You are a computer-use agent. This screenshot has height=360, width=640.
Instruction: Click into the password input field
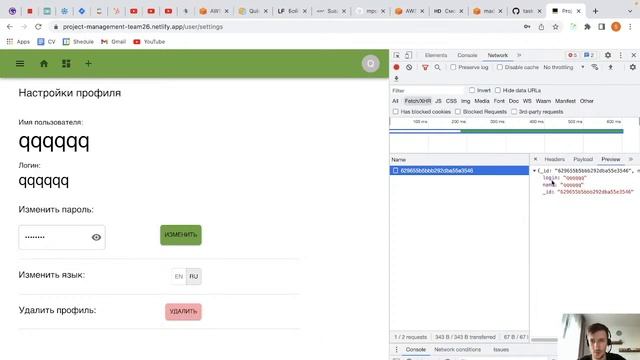[62, 237]
